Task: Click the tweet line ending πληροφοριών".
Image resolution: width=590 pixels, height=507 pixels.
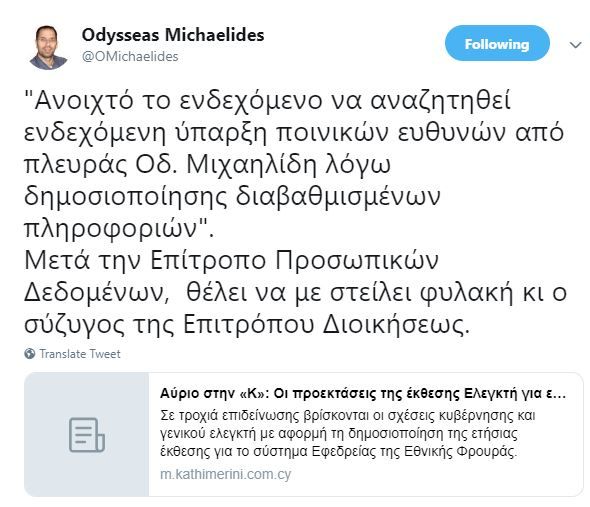Action: [x=119, y=228]
